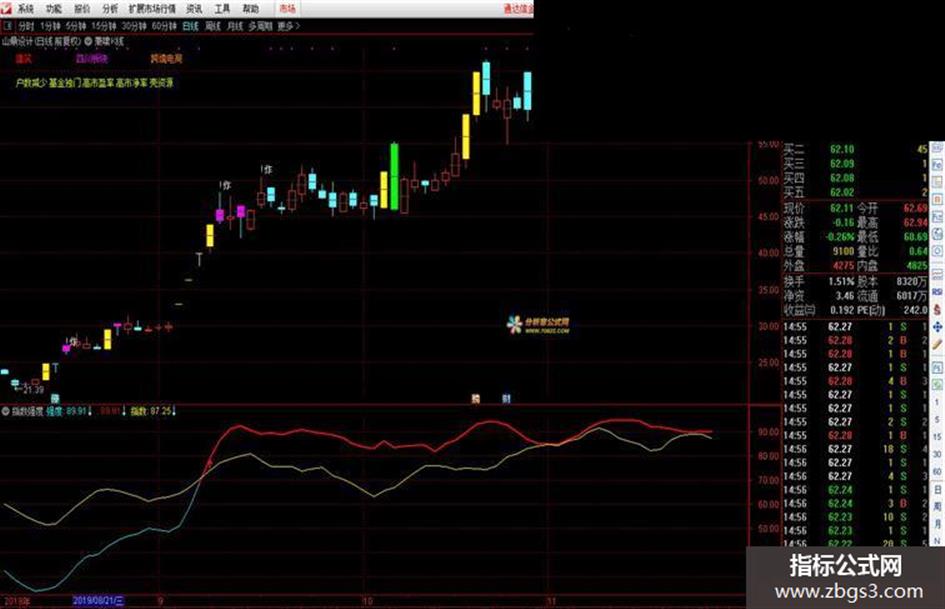Open the 扩展市场行情 menu

tap(152, 8)
